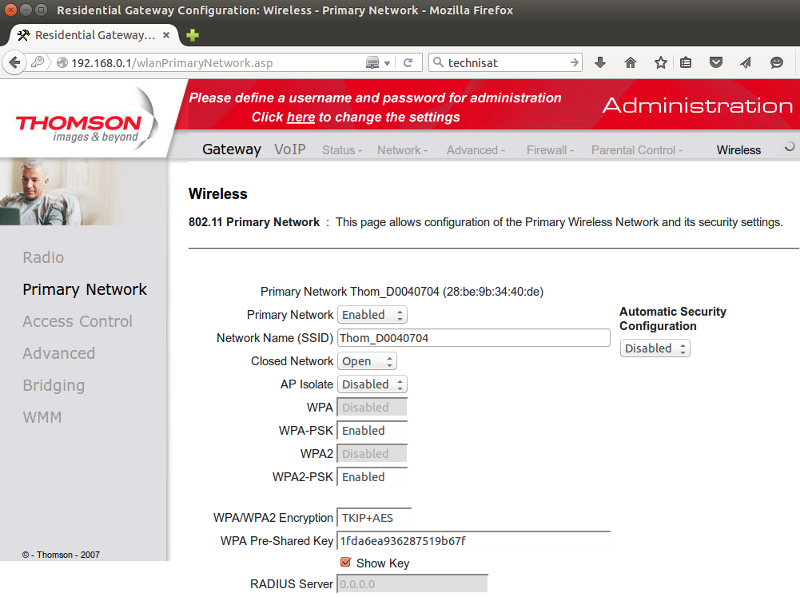800x597 pixels.
Task: Click the back navigation arrow
Action: coord(15,62)
